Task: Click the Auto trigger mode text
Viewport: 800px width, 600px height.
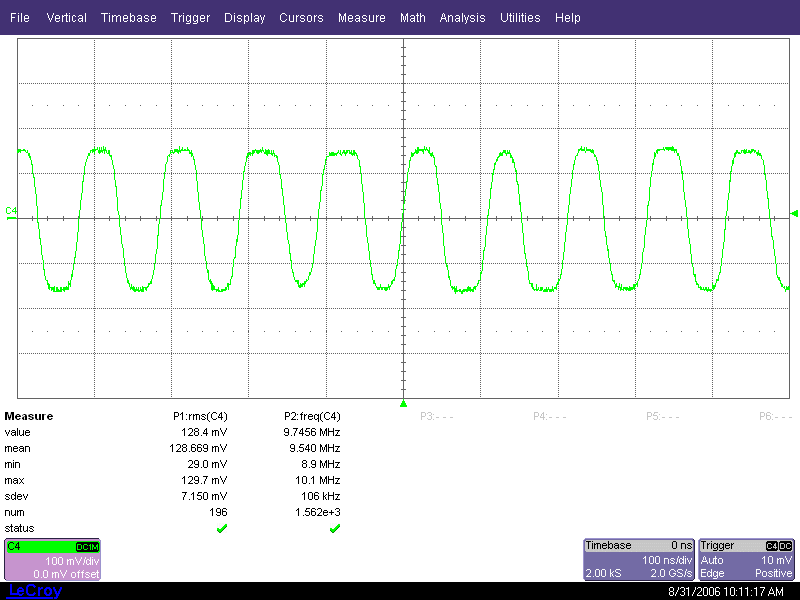Action: pyautogui.click(x=712, y=560)
